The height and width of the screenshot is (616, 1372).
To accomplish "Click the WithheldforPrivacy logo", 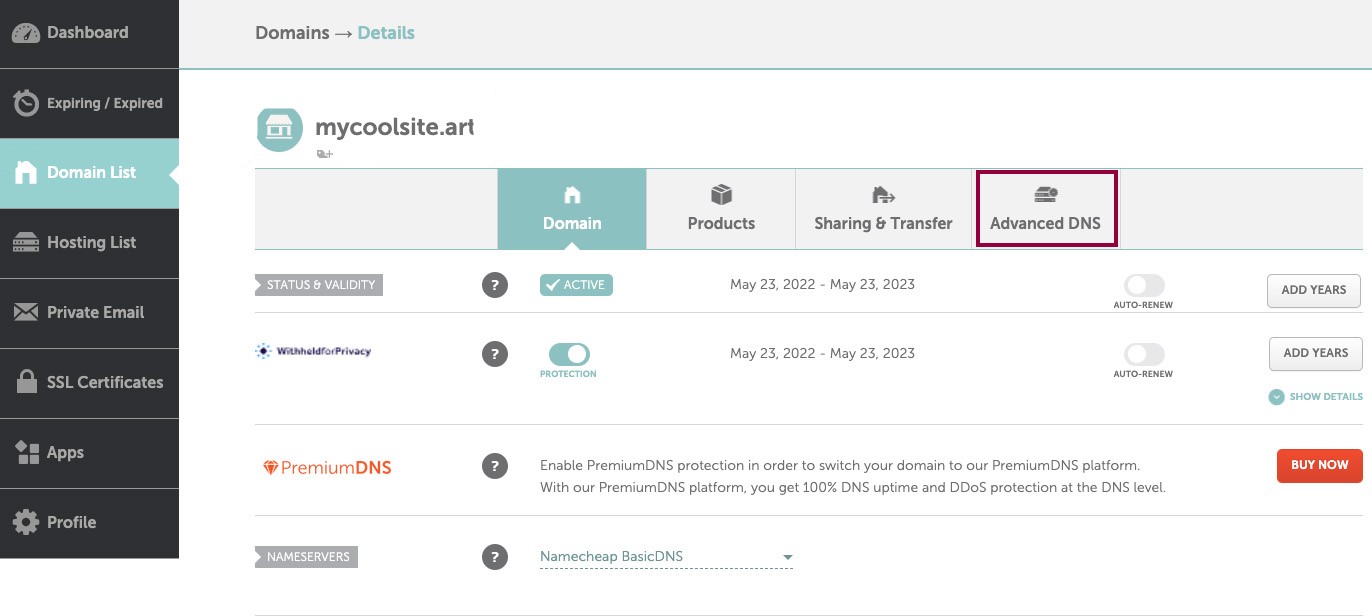I will point(313,351).
